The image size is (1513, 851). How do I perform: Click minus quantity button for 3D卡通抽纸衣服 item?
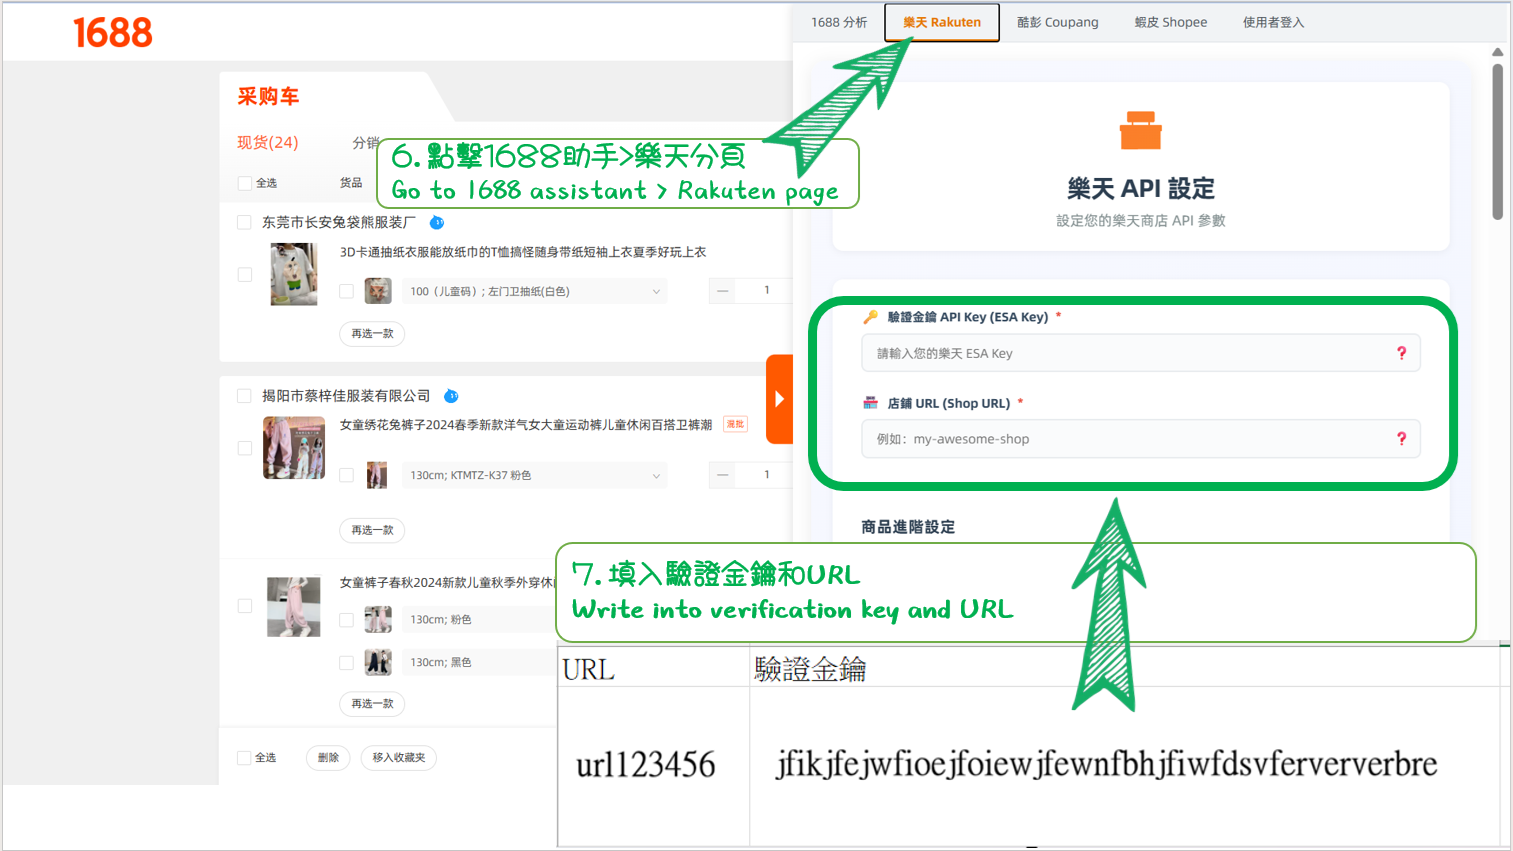(723, 291)
